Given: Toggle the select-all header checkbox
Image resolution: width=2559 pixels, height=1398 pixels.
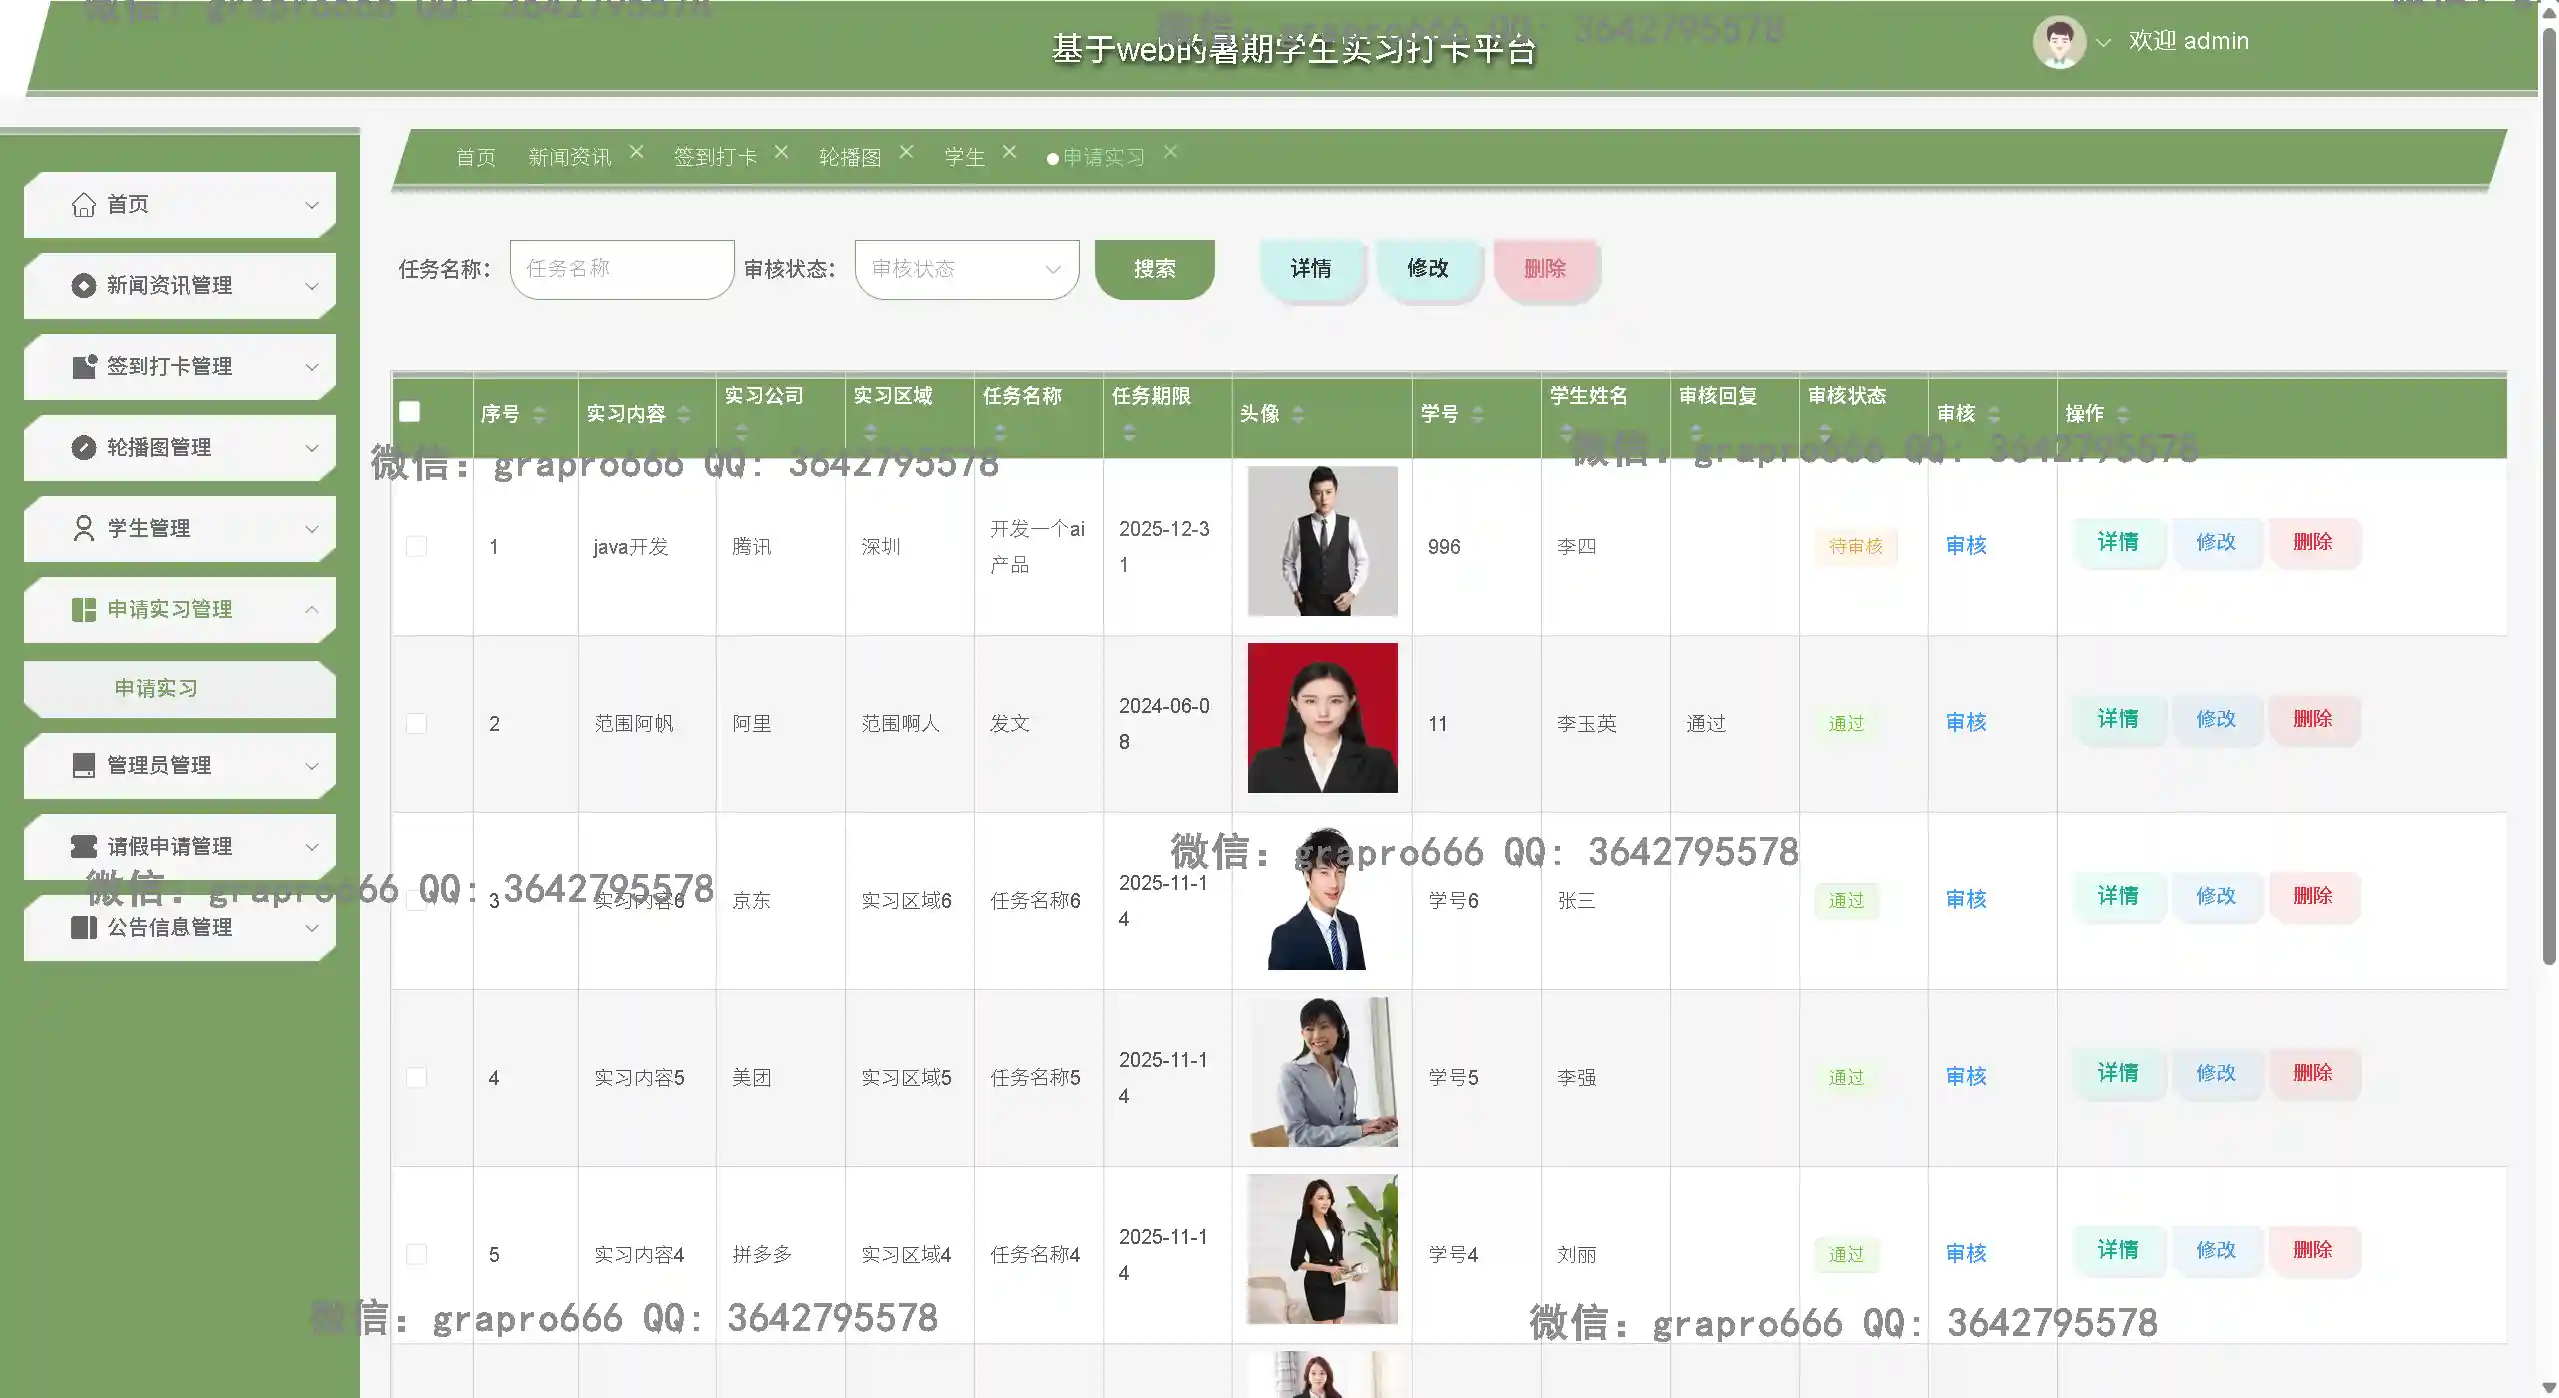Looking at the screenshot, I should [409, 412].
